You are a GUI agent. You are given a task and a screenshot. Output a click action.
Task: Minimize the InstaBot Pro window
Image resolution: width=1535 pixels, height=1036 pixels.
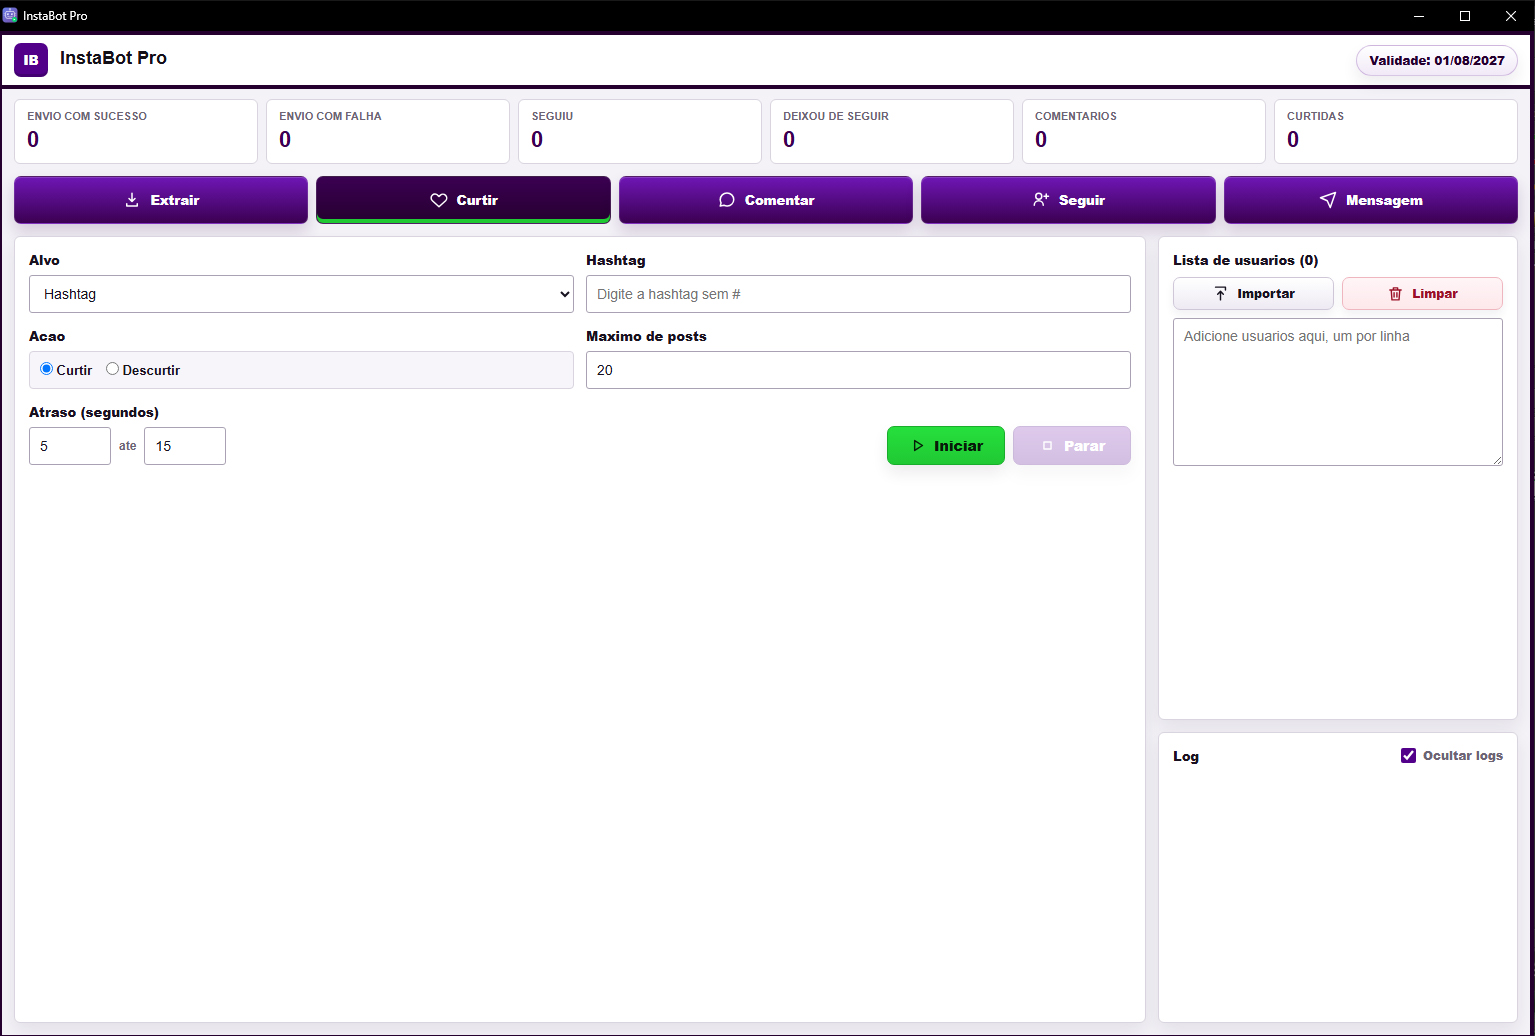click(1419, 16)
